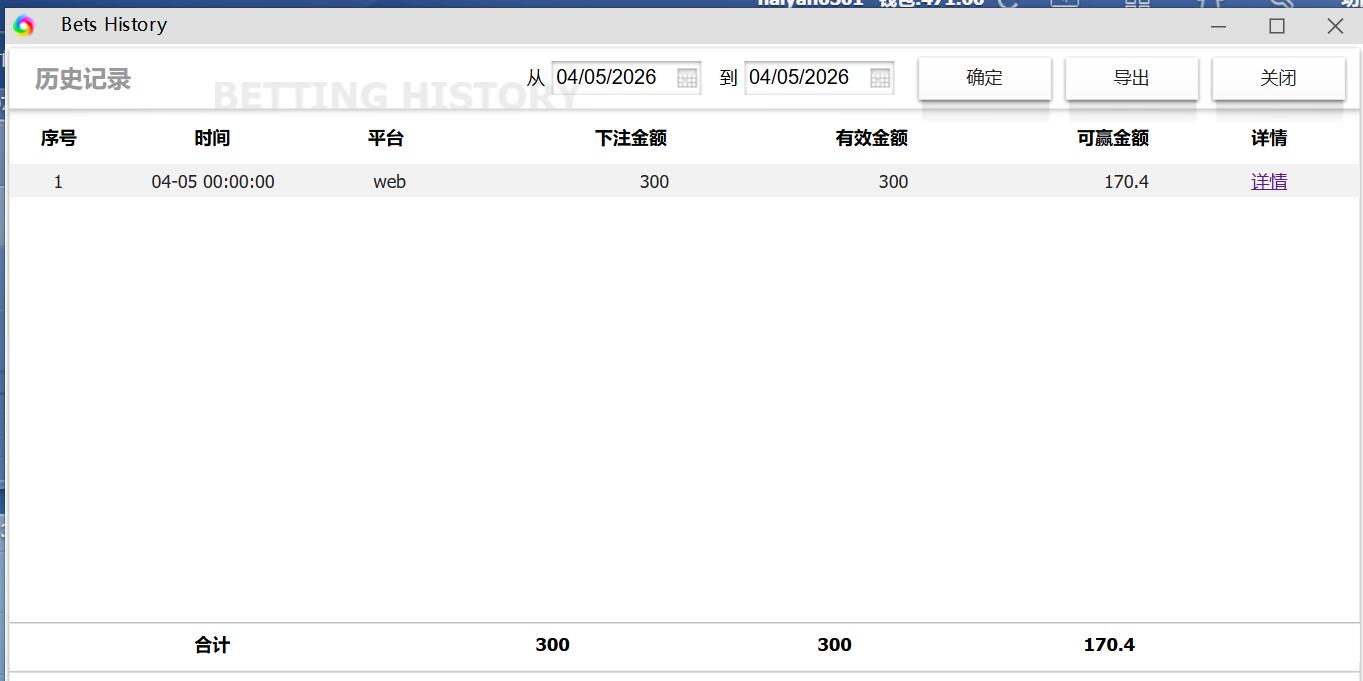This screenshot has width=1363, height=681.
Task: Open 详情 details for bet record 1
Action: click(1268, 181)
